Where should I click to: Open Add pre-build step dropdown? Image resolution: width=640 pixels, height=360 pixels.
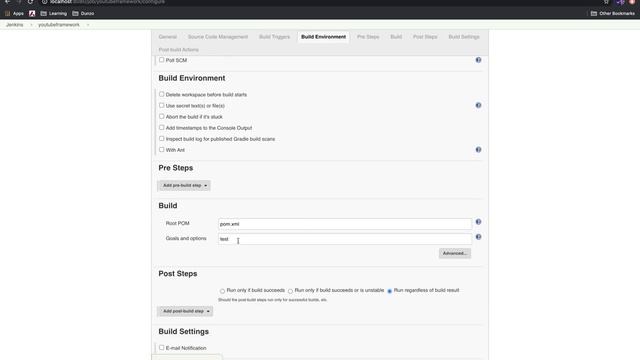click(184, 186)
